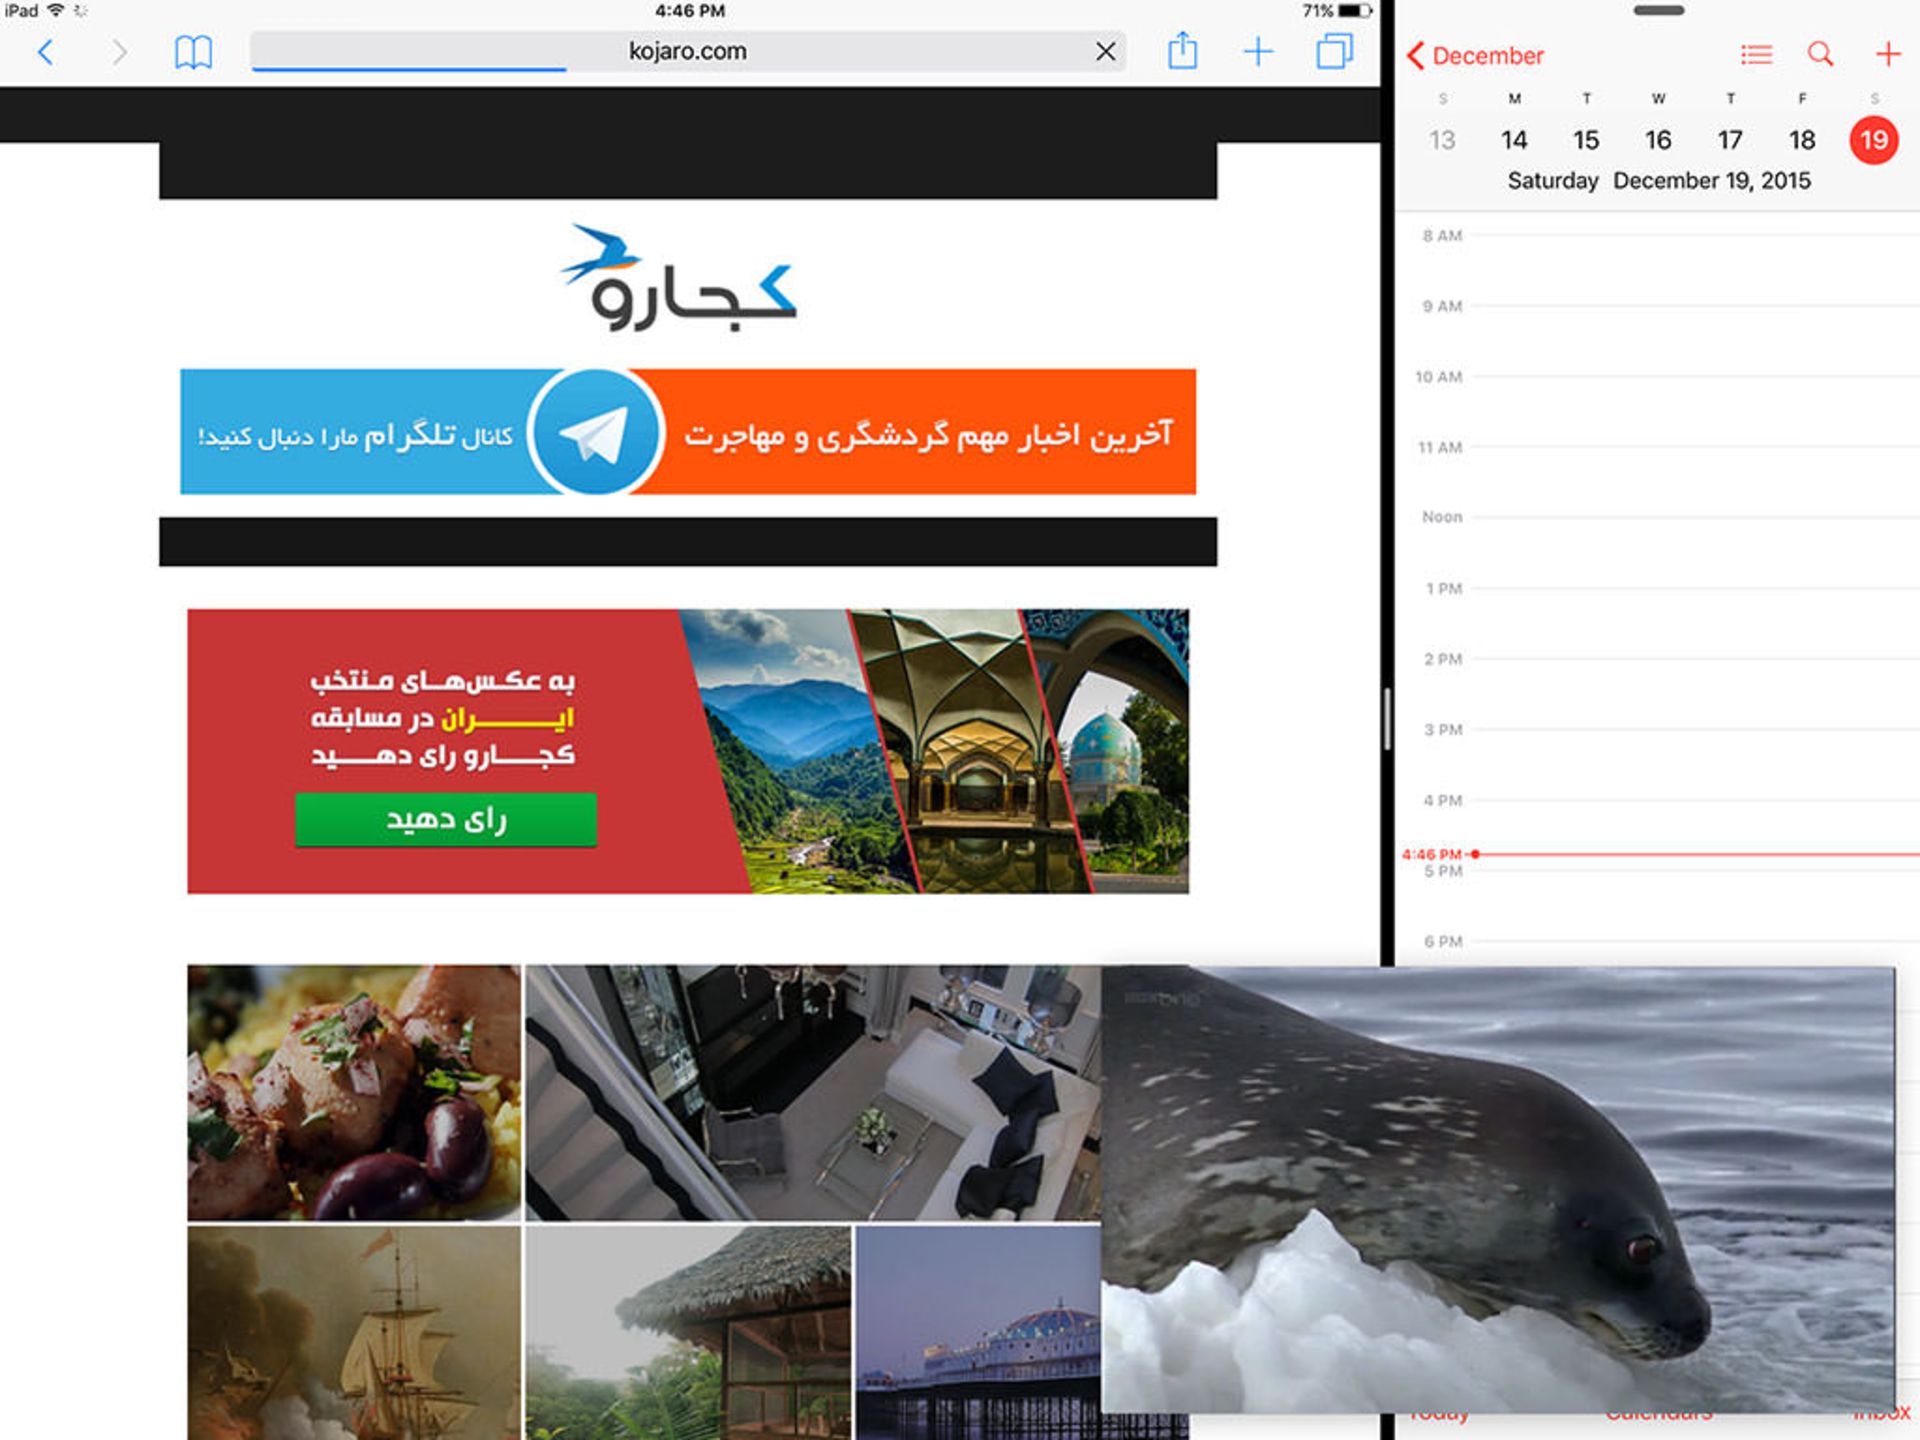Show all tabs overview icon
The width and height of the screenshot is (1920, 1440).
point(1334,51)
